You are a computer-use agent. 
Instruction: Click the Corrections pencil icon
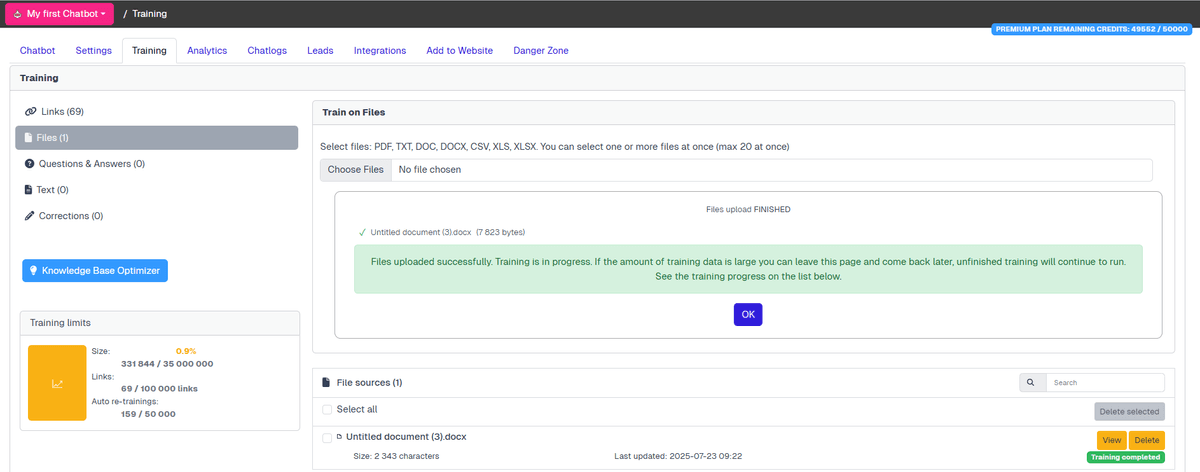pos(30,215)
